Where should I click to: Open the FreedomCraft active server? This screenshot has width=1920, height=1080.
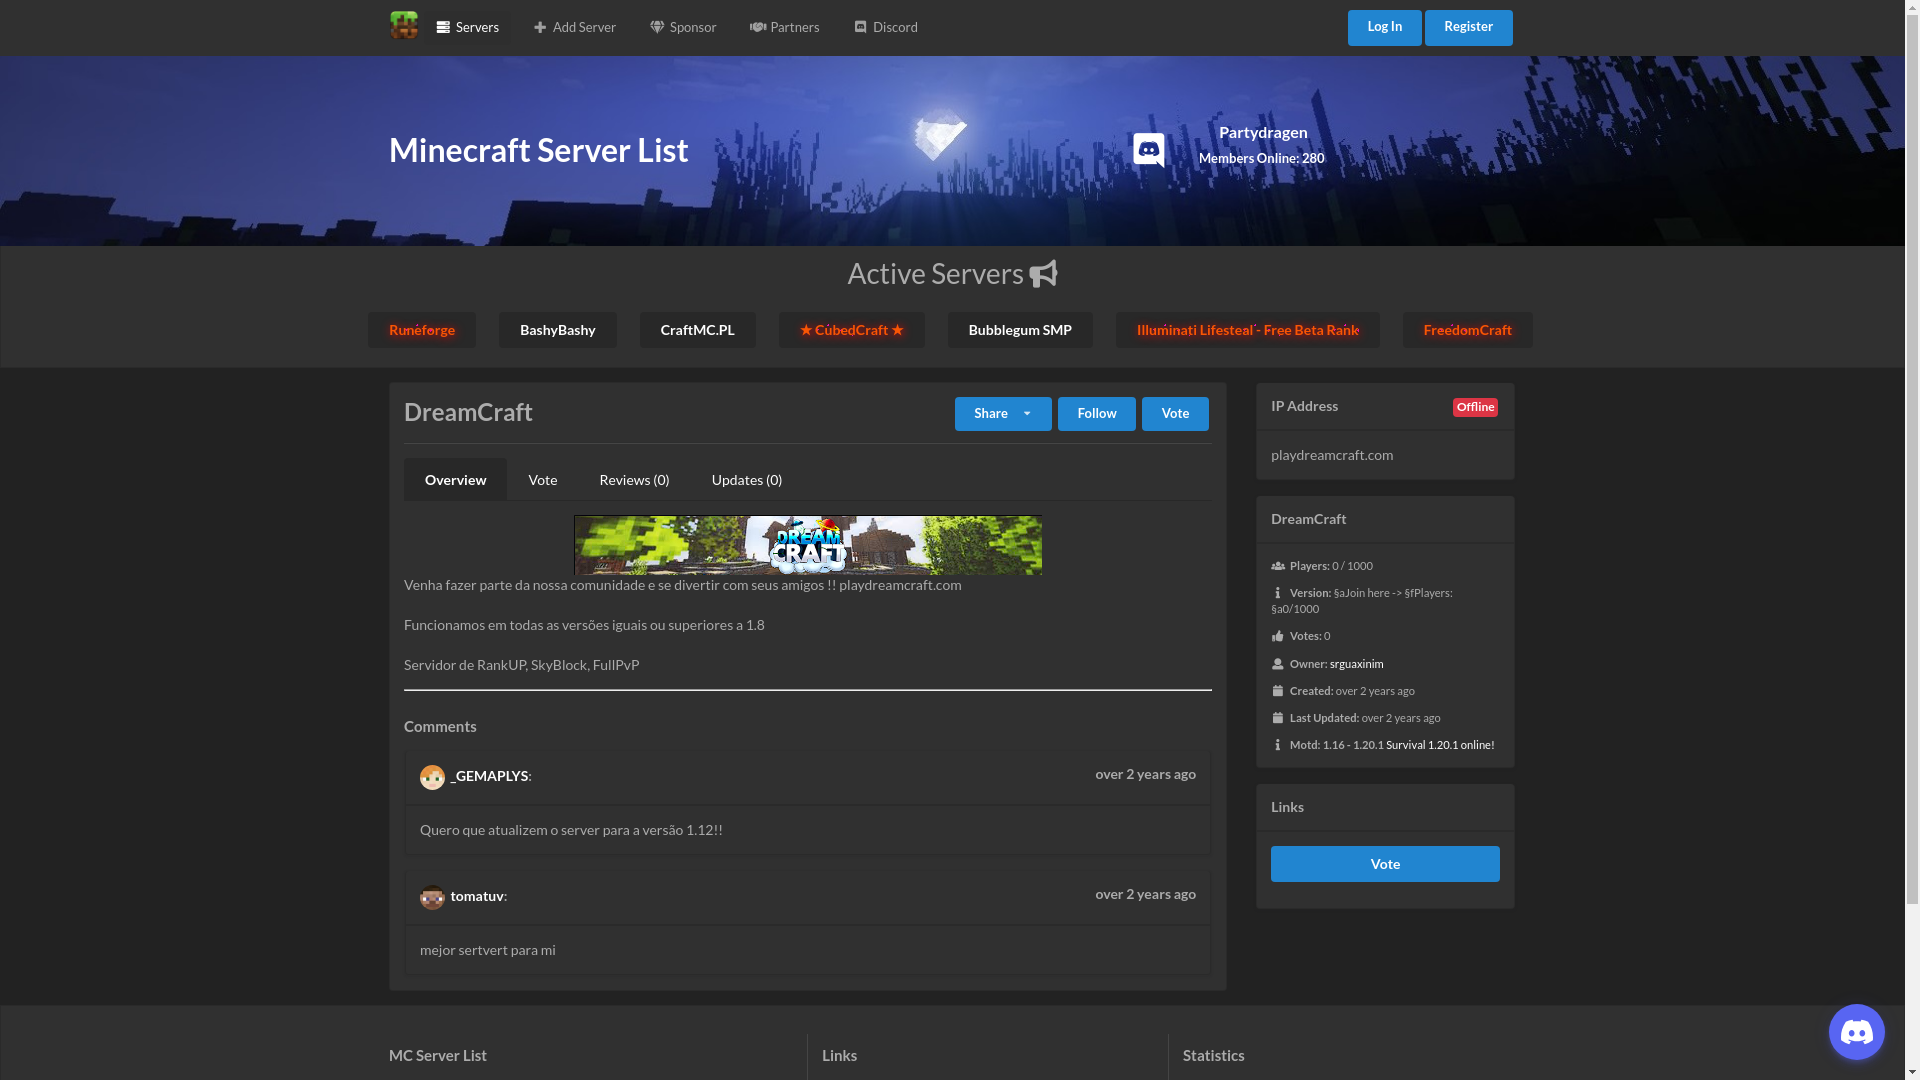coord(1468,330)
